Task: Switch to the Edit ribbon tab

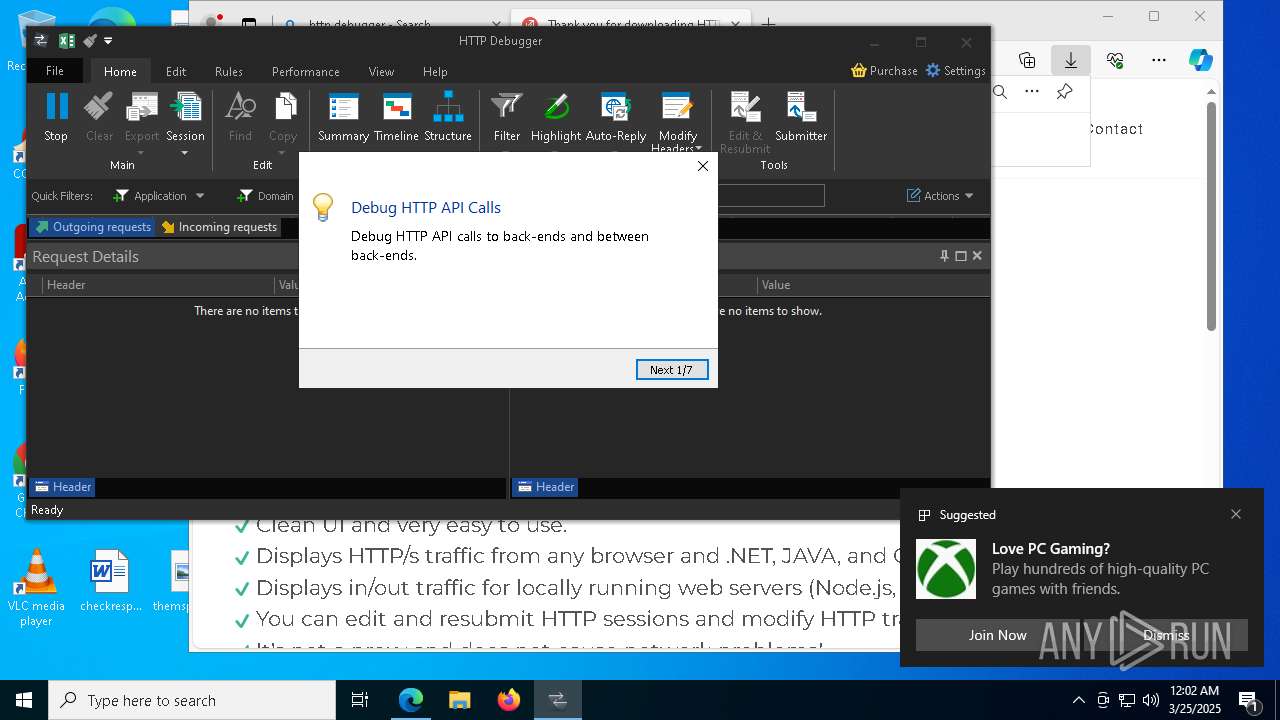Action: coord(176,71)
